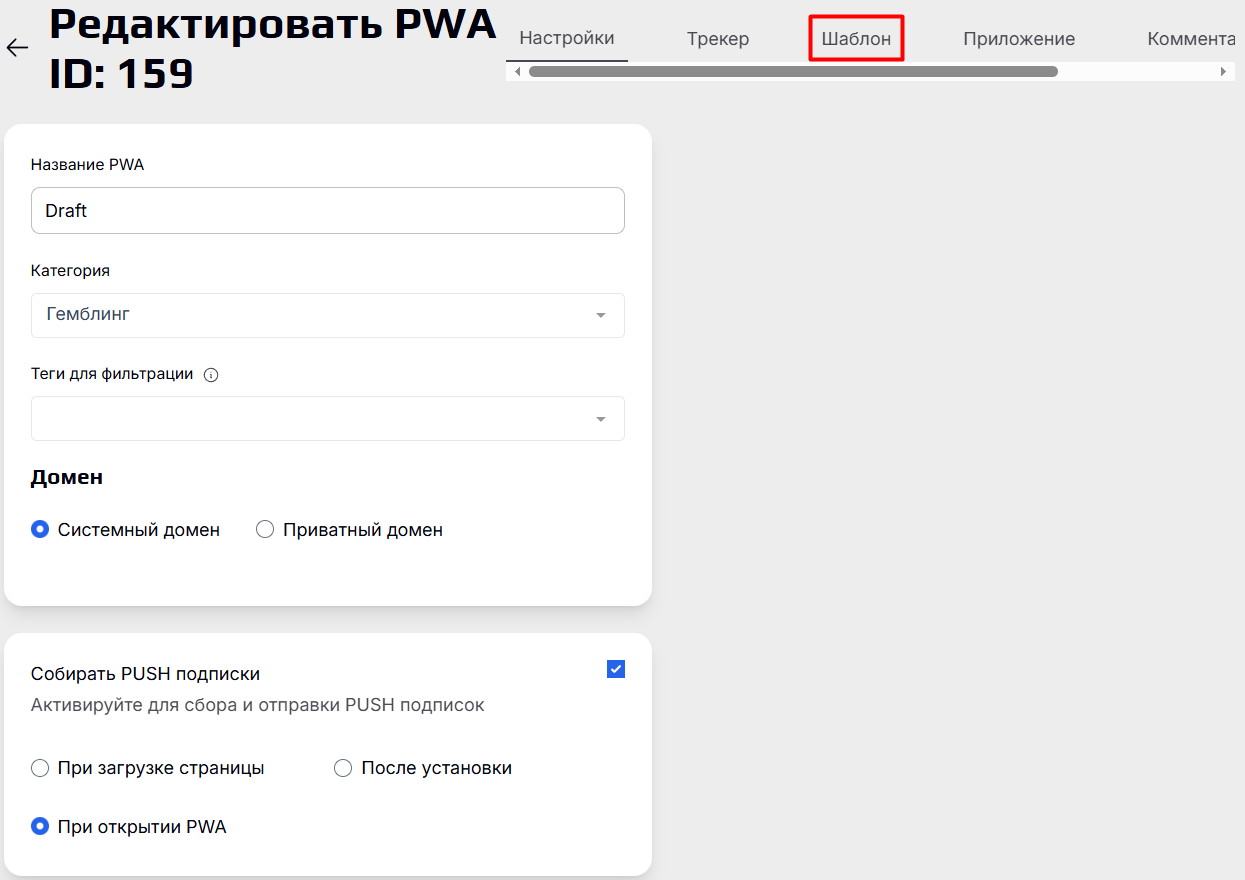Screen dimensions: 1245x880
Task: Click the right scroll arrow of the tab bar
Action: point(1224,71)
